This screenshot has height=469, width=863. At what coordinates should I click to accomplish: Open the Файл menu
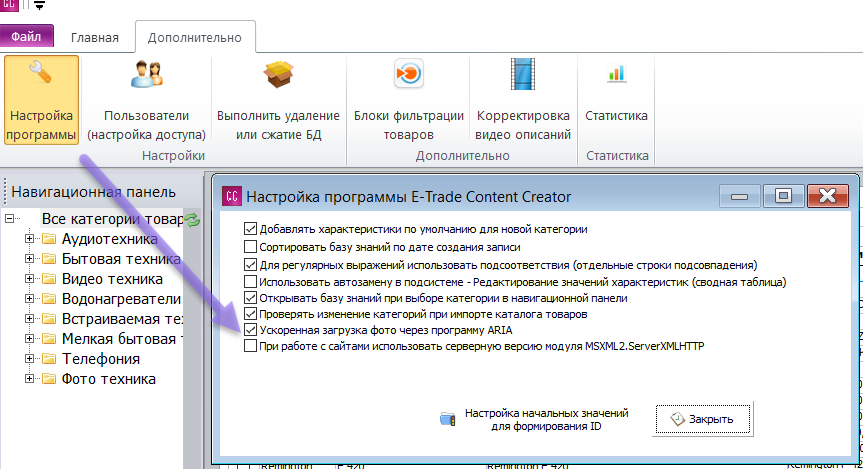point(26,36)
